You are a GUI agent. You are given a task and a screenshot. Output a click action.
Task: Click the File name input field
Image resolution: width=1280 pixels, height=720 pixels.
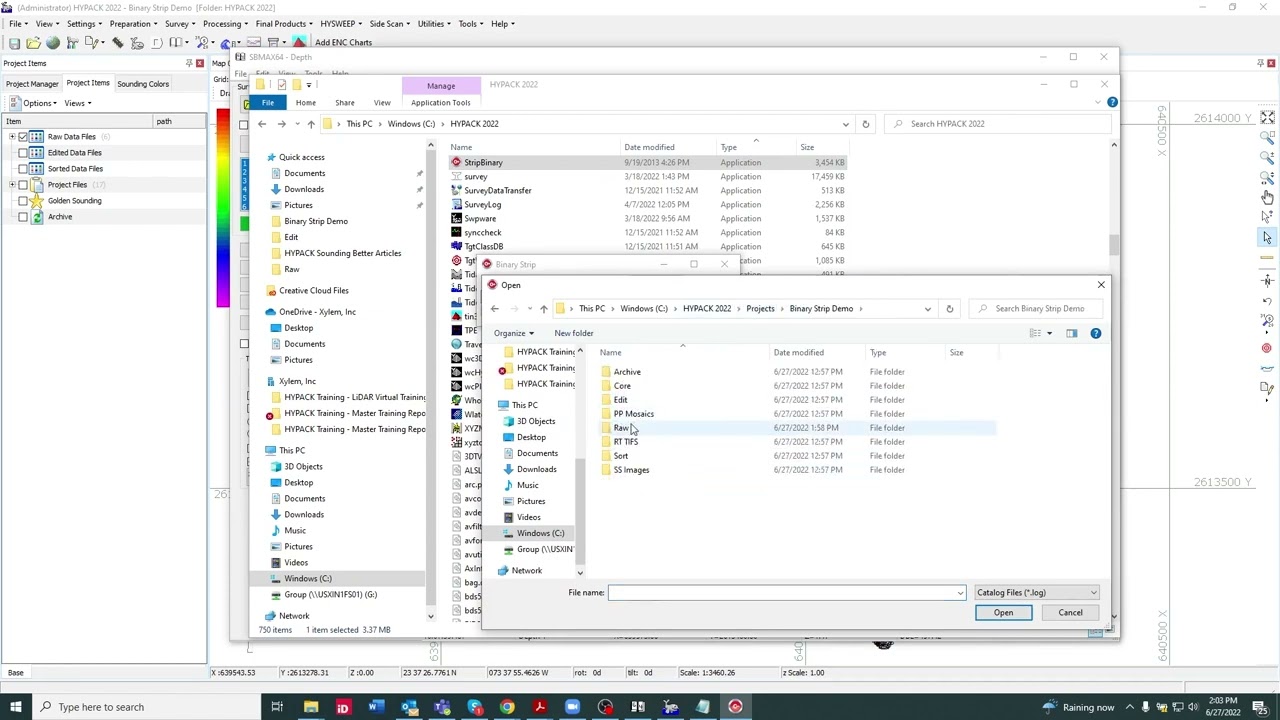pos(785,593)
